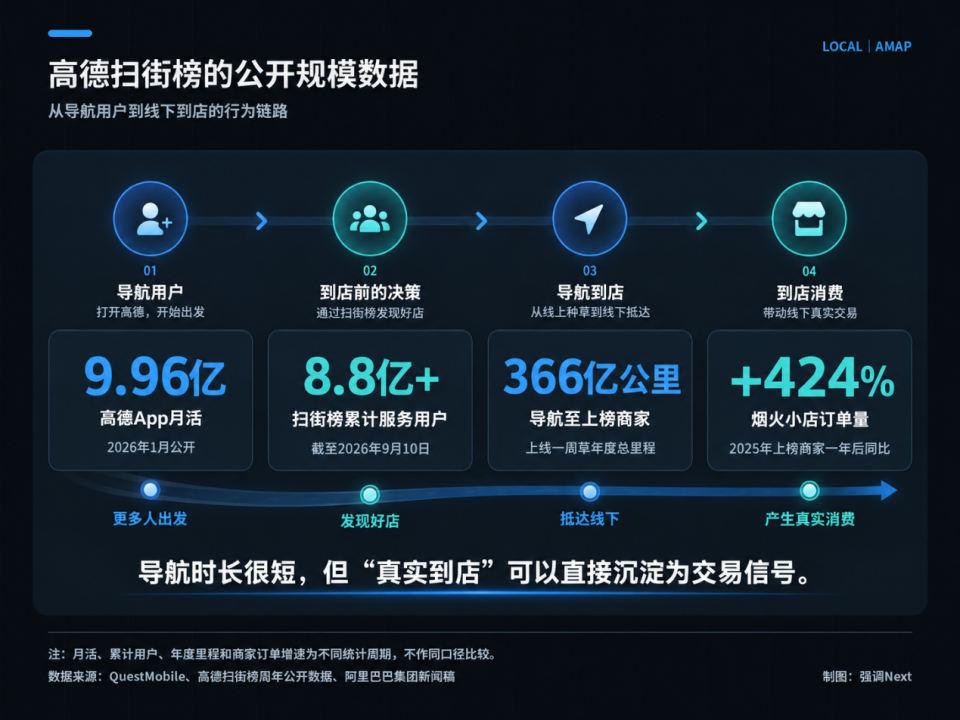This screenshot has height=720, width=960.
Task: Click the 更多人出发 timeline label
Action: (x=150, y=519)
